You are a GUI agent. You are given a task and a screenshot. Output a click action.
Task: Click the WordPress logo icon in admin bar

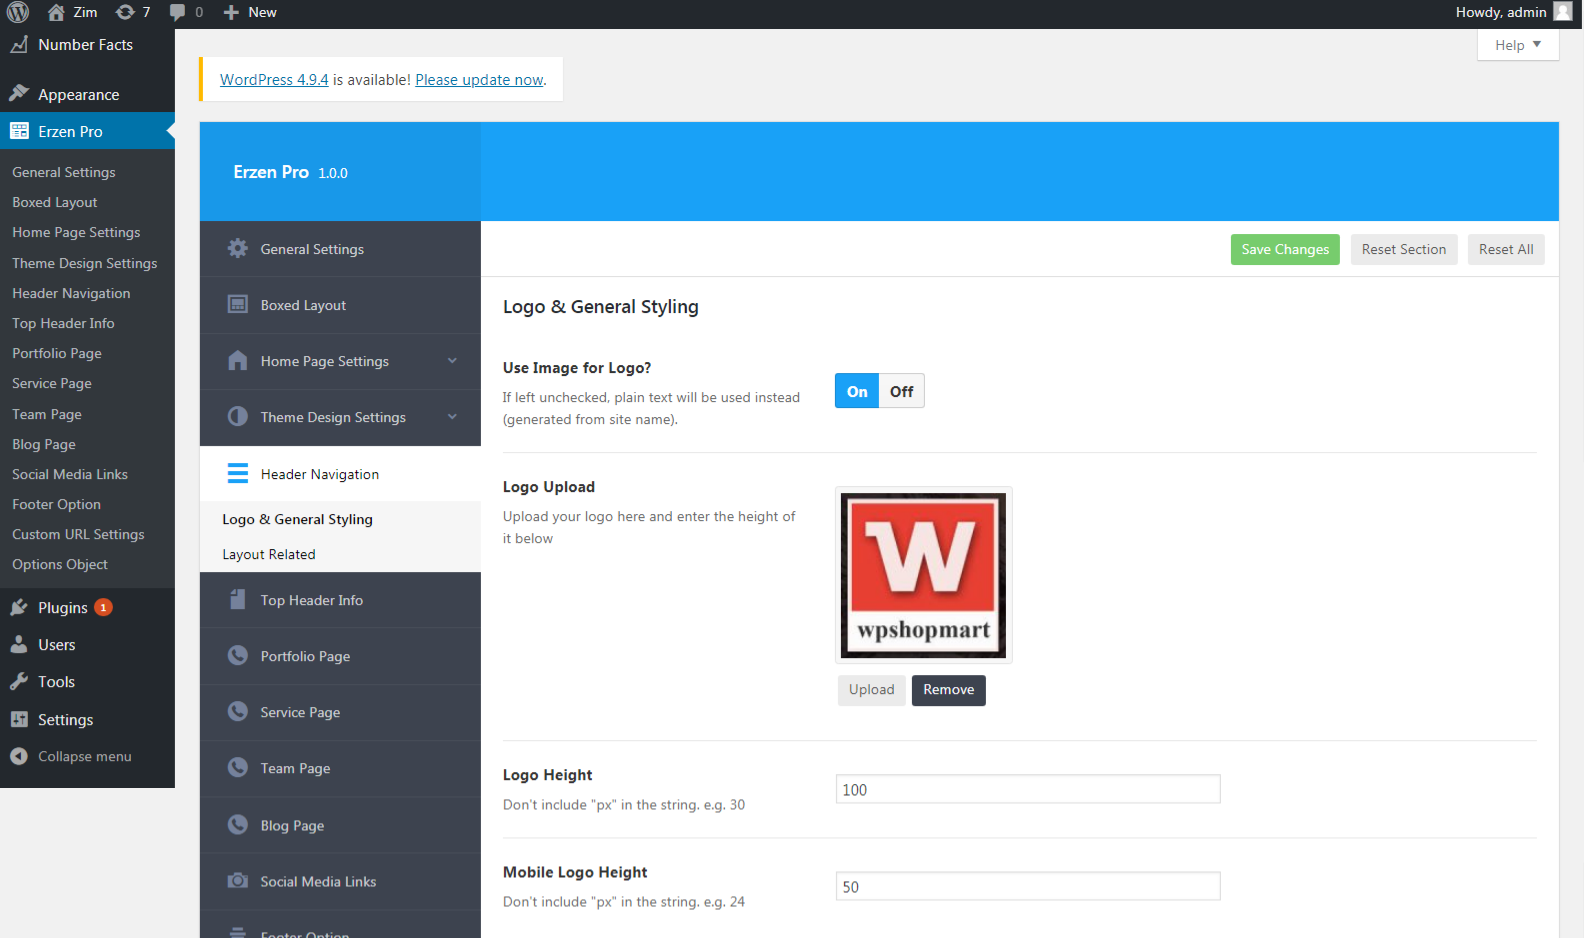point(18,12)
